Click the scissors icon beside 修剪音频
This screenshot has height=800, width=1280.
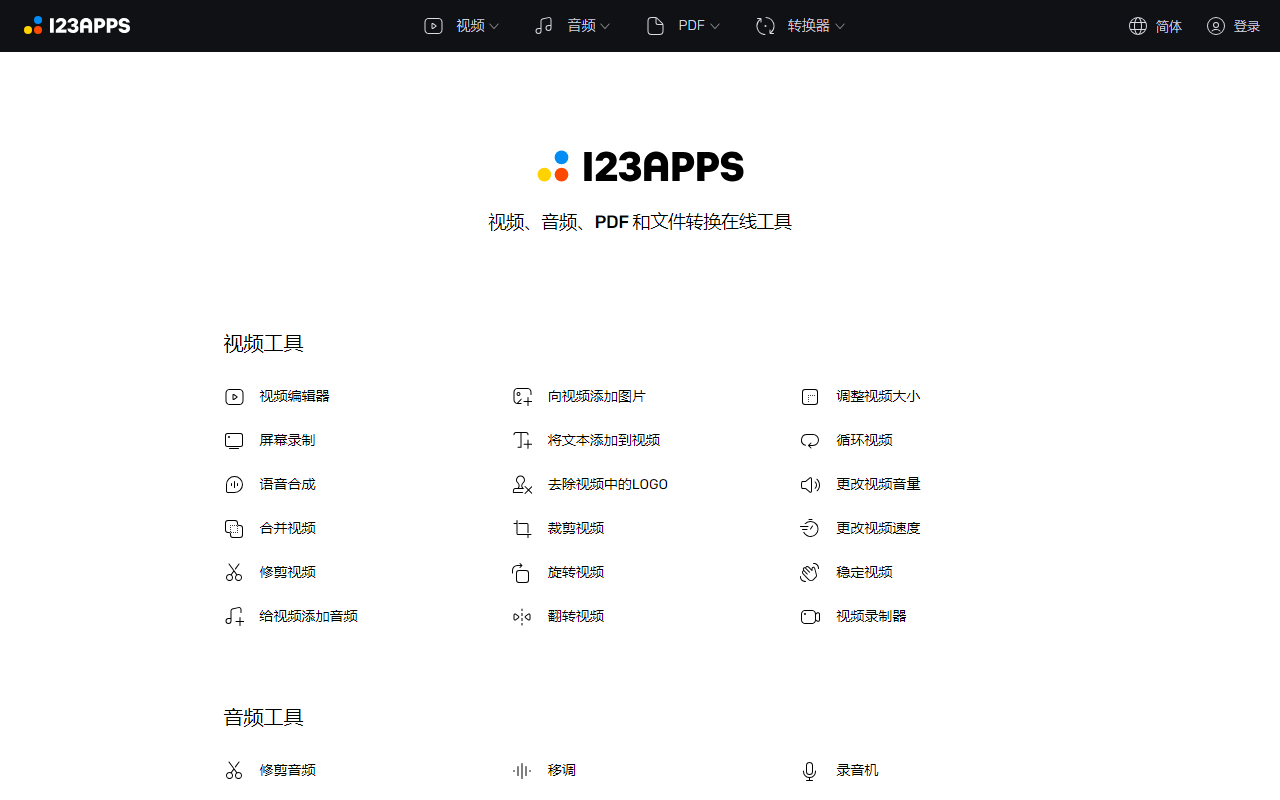(234, 771)
